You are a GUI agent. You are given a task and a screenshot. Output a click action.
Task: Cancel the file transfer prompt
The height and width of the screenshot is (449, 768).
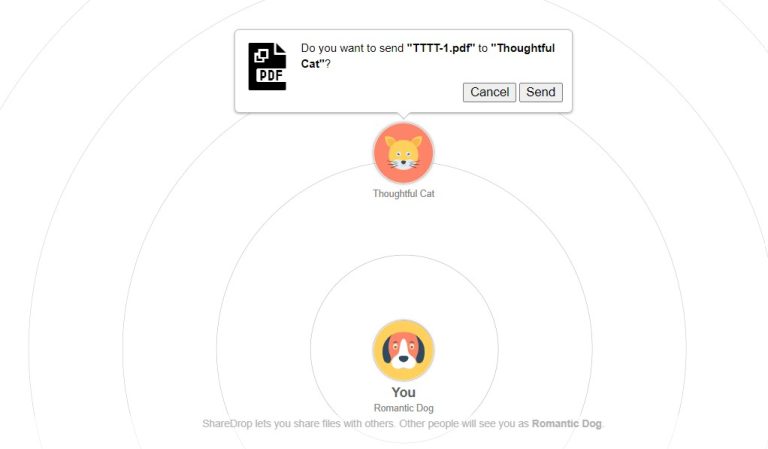tap(489, 92)
